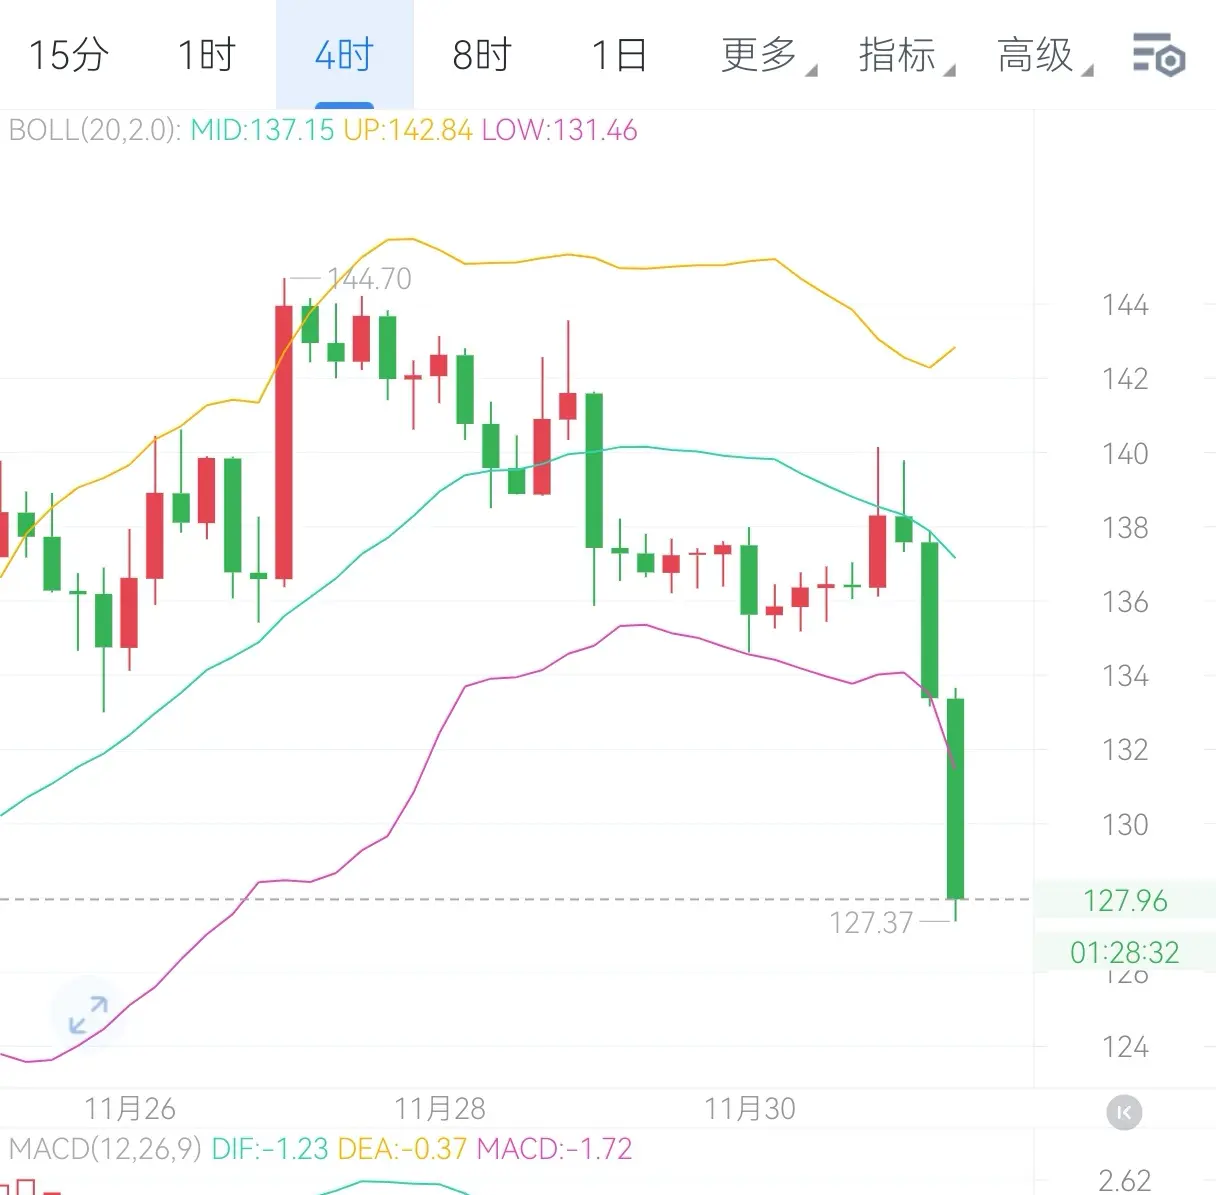
Task: Select the 1时 timeframe tab
Action: click(x=206, y=55)
